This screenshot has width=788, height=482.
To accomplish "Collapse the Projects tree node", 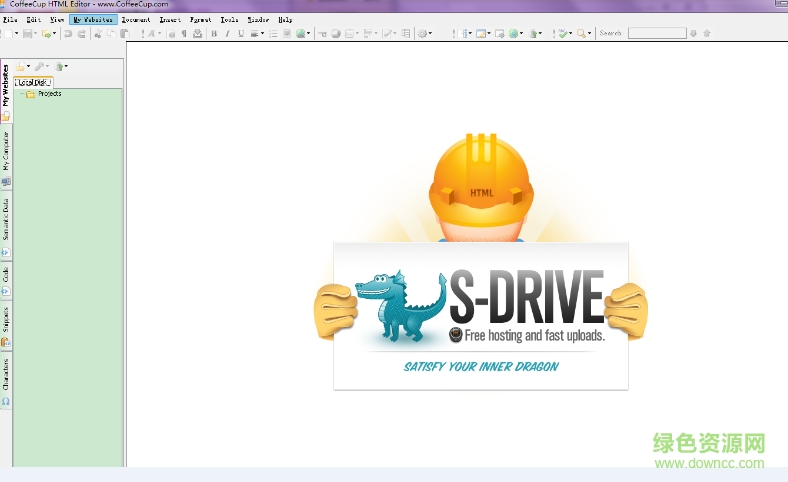I will 20,94.
